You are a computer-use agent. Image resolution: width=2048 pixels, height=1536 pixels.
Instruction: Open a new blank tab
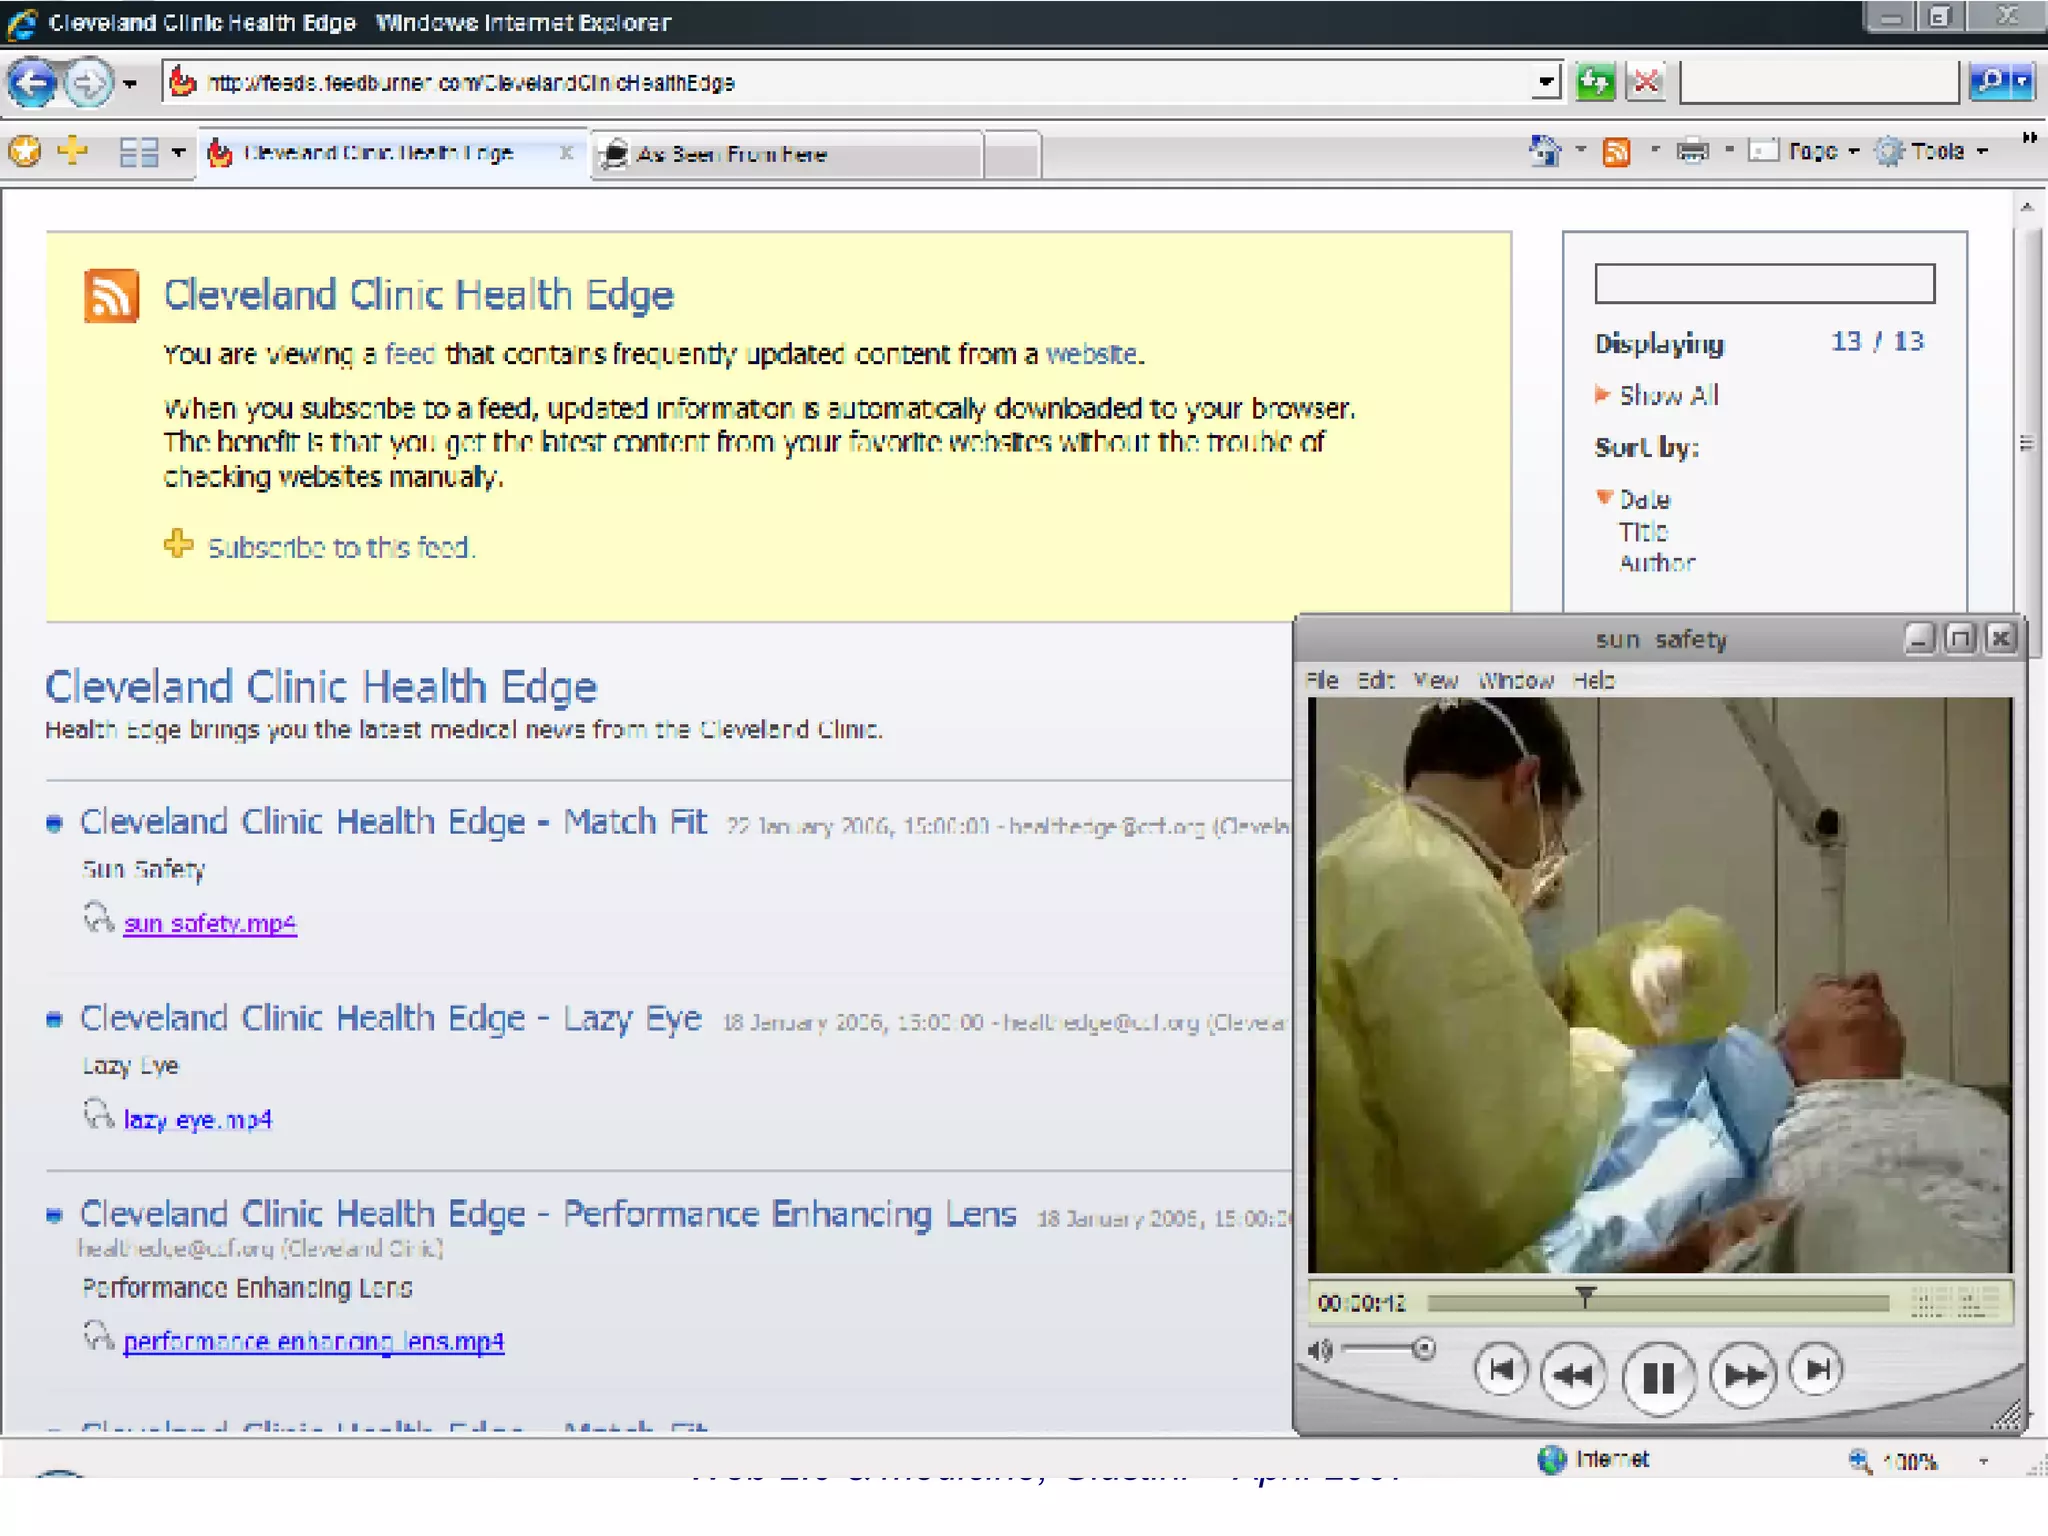pos(1012,156)
